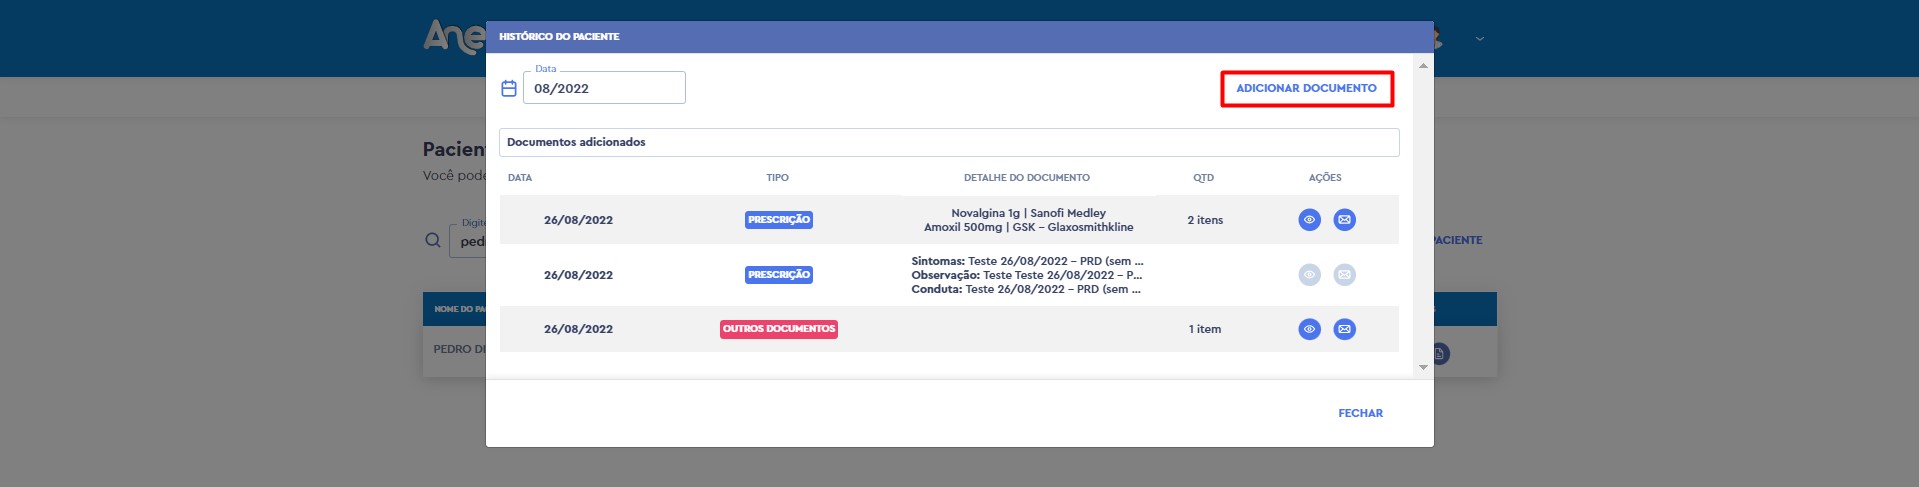This screenshot has width=1919, height=487.
Task: View the Novalgina prescription with eye icon
Action: (x=1309, y=220)
